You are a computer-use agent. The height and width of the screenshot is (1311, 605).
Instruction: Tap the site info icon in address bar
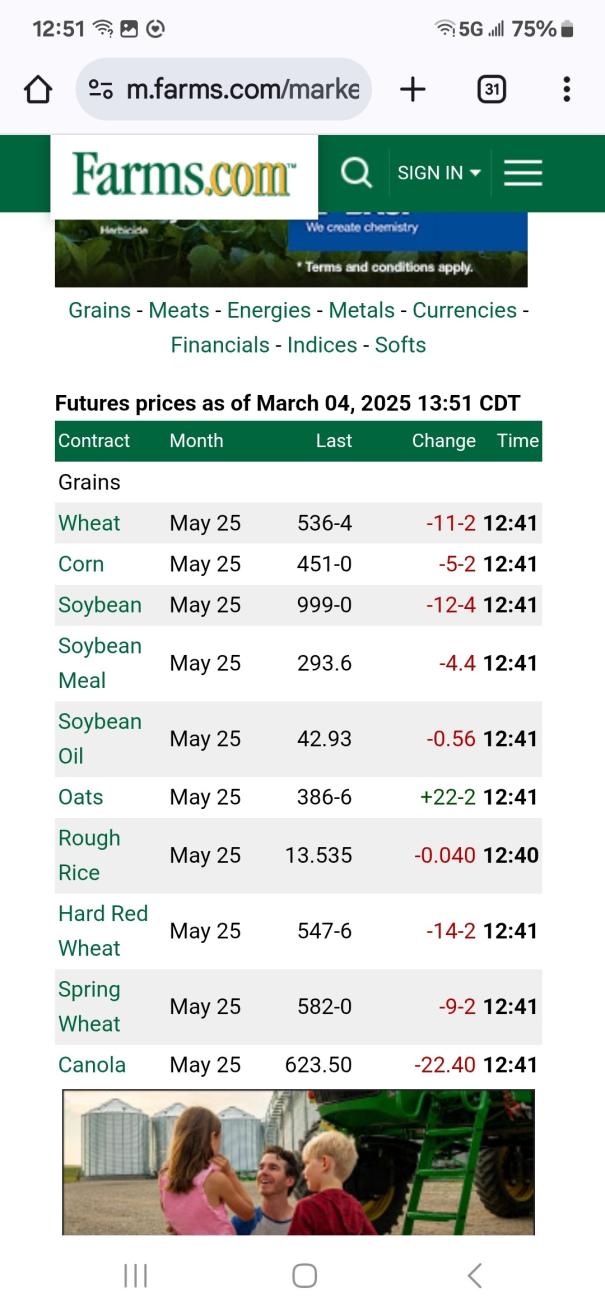click(101, 90)
